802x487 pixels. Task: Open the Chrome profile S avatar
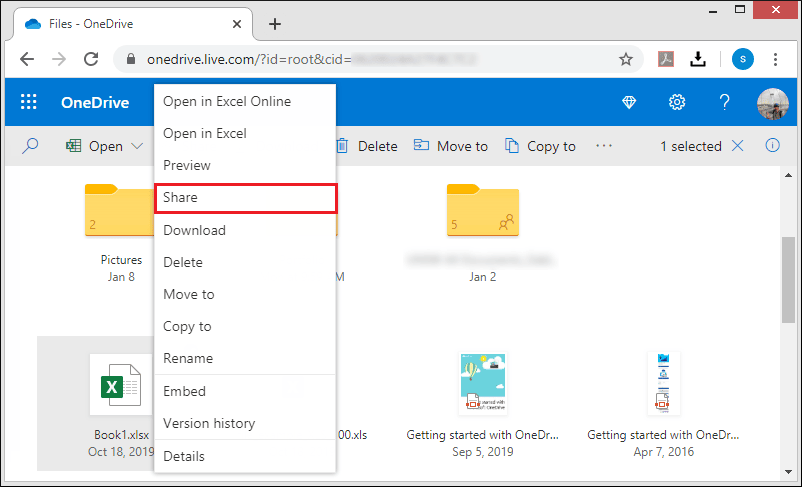pyautogui.click(x=743, y=59)
